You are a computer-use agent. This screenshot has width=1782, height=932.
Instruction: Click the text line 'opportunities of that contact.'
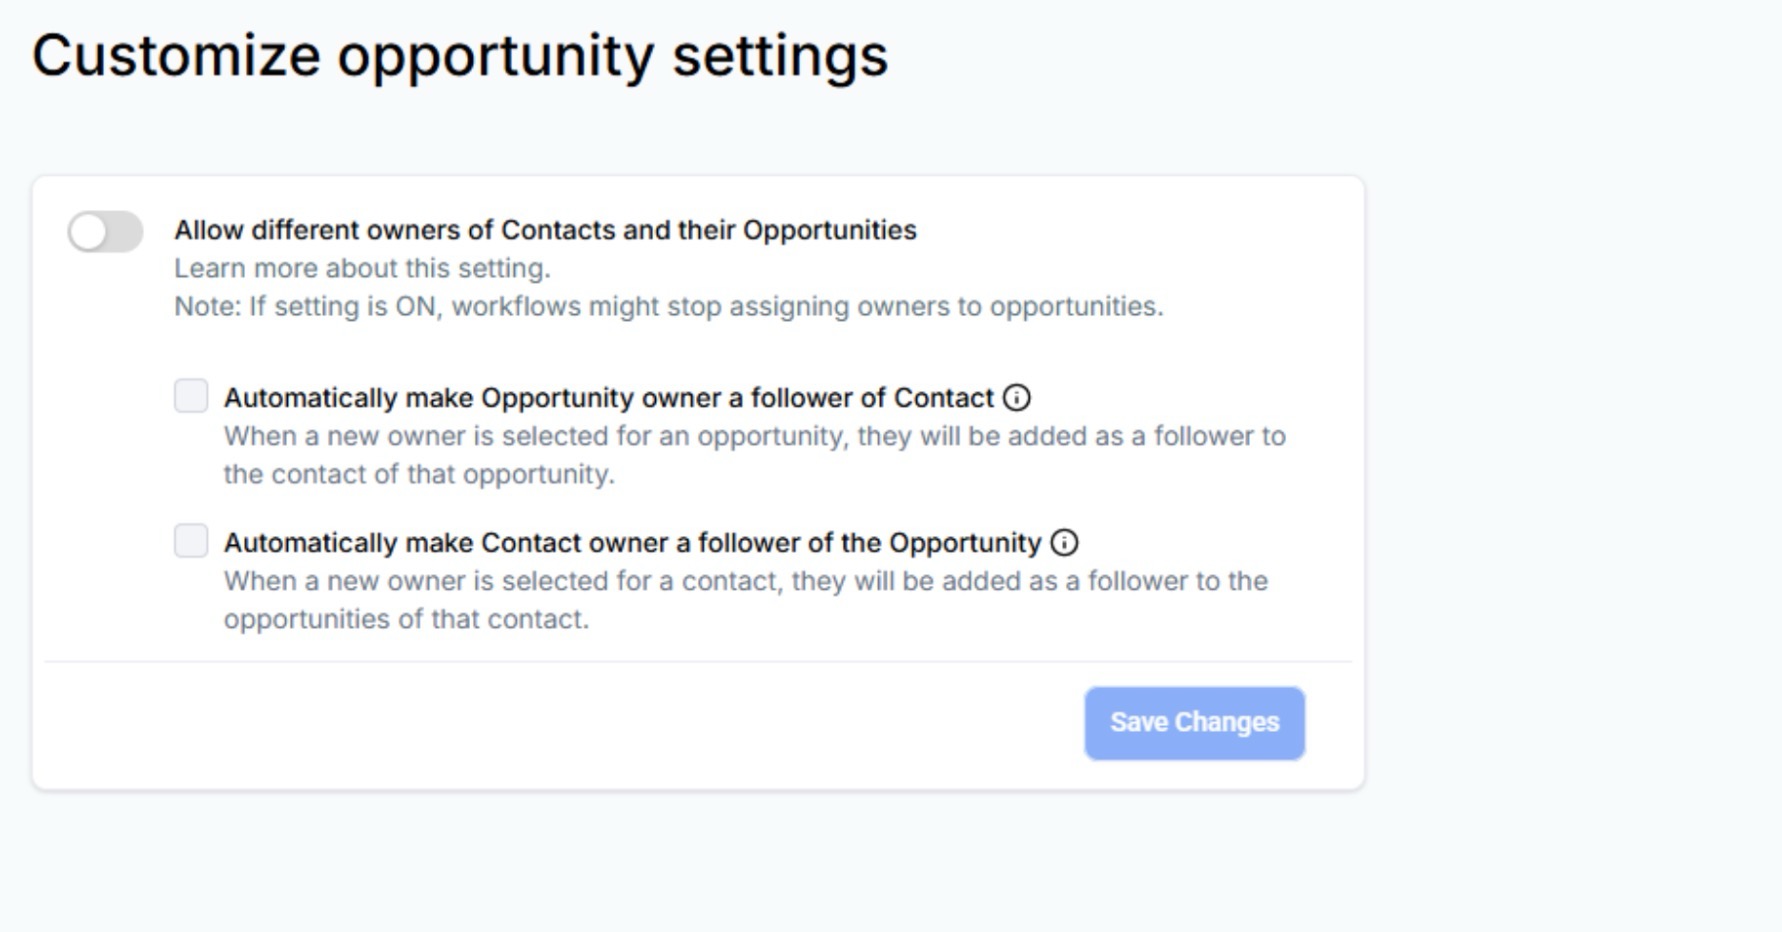[x=406, y=620]
